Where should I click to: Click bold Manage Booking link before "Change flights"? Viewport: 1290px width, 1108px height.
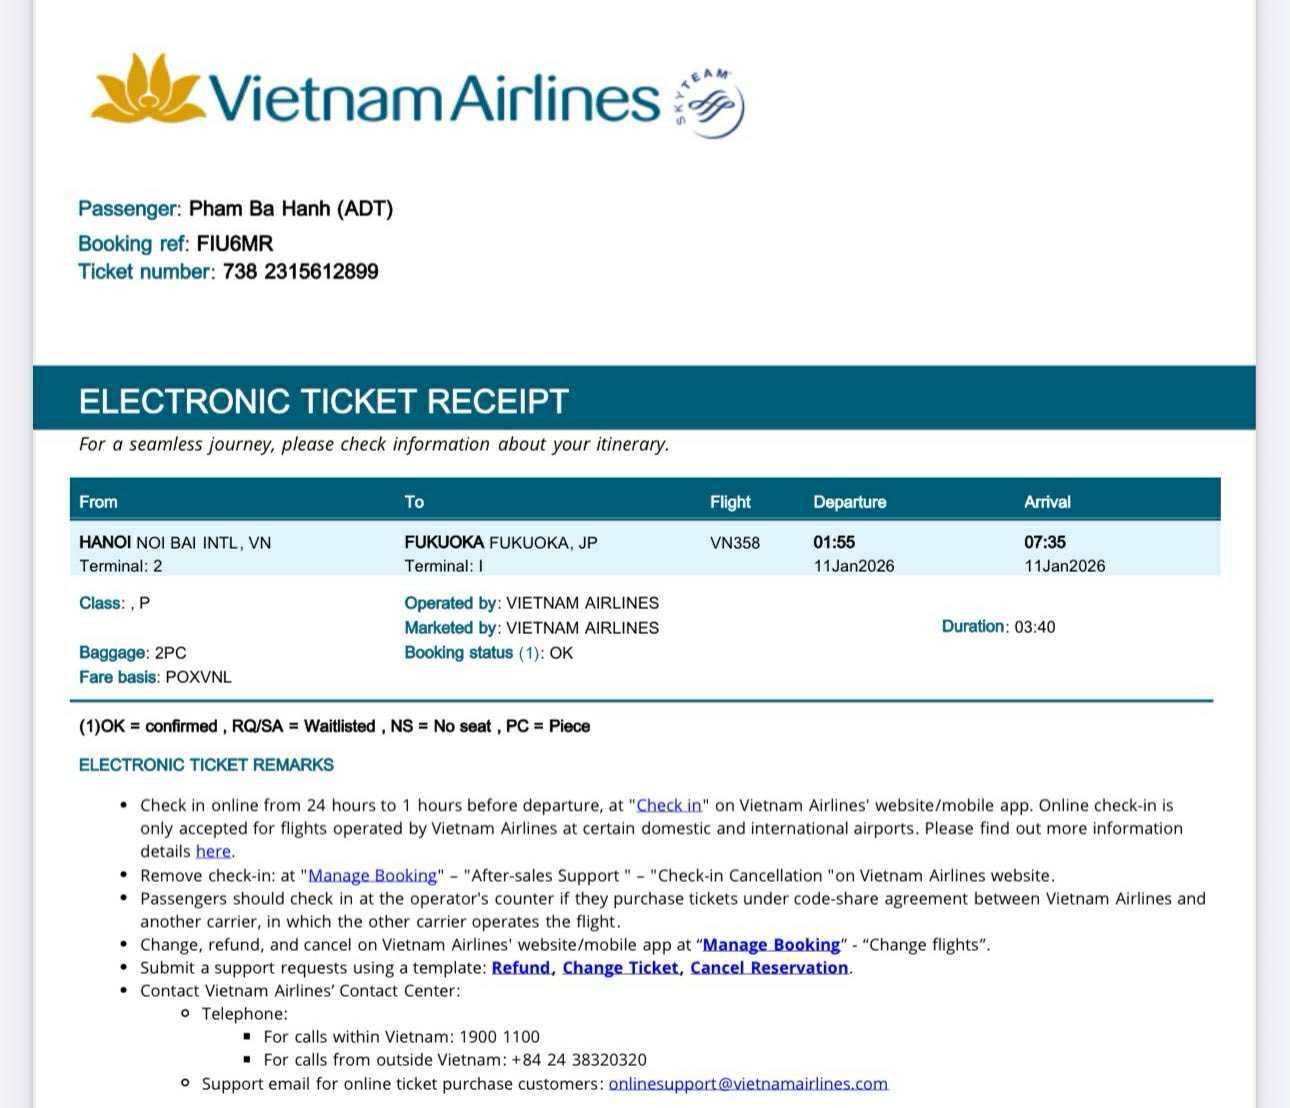pyautogui.click(x=771, y=944)
